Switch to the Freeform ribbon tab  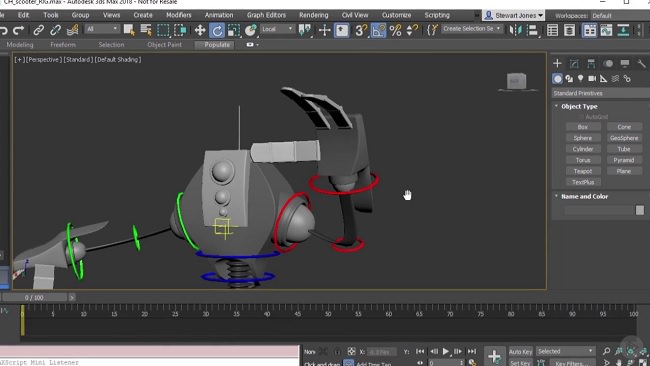click(63, 45)
